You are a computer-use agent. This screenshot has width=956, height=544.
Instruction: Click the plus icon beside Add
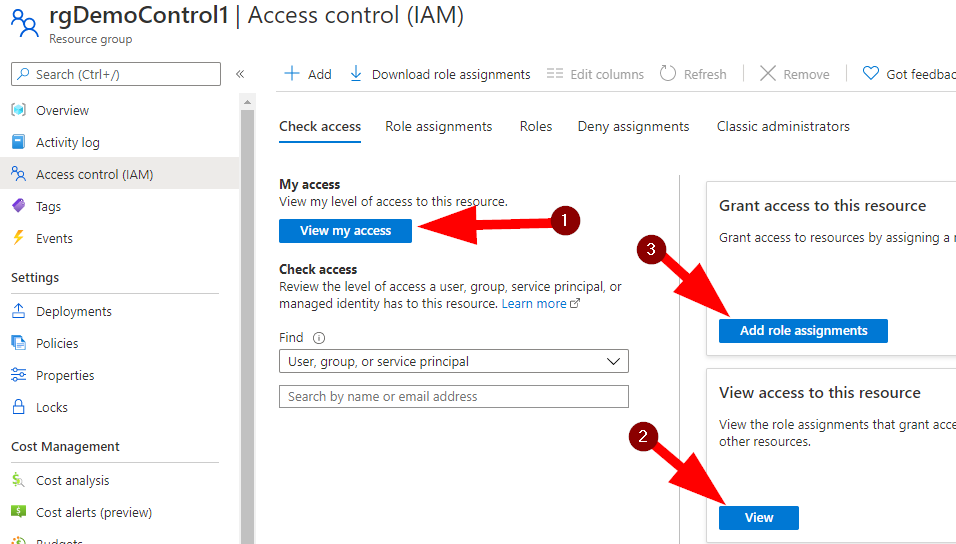tap(292, 74)
